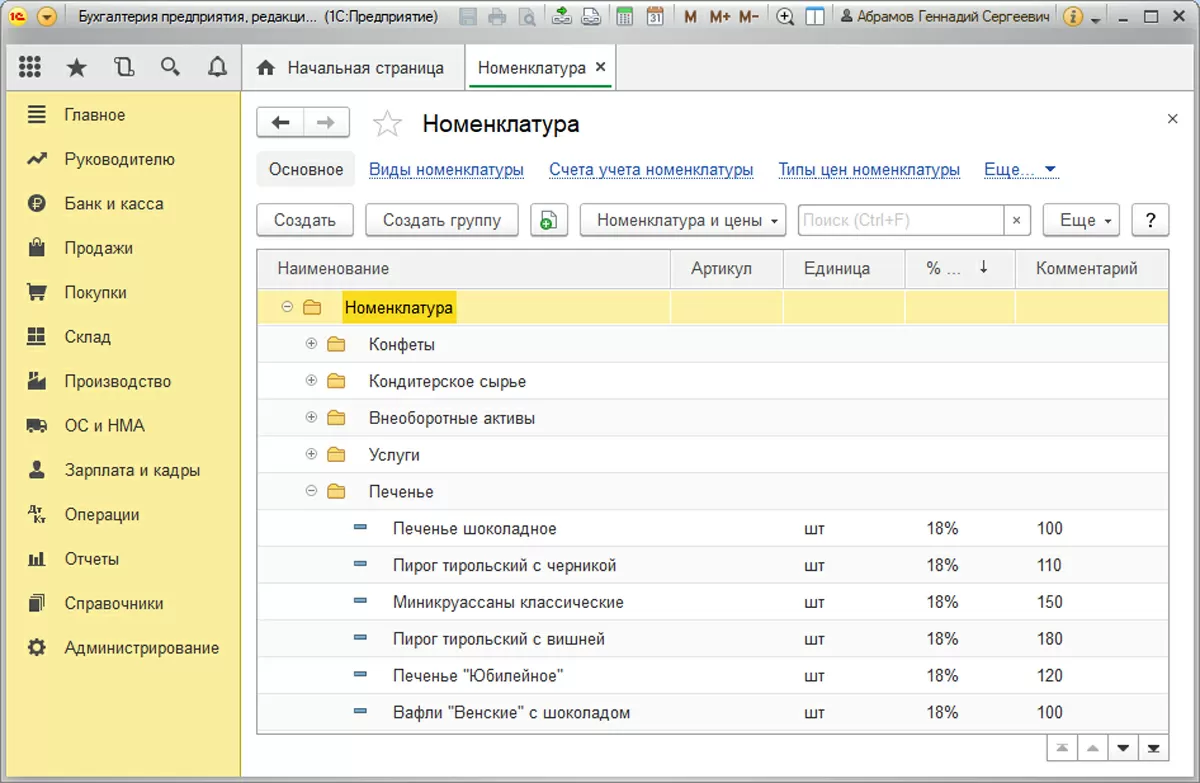The height and width of the screenshot is (783, 1200).
Task: Select the Пирог тирольский с вишней row
Action: [x=498, y=639]
